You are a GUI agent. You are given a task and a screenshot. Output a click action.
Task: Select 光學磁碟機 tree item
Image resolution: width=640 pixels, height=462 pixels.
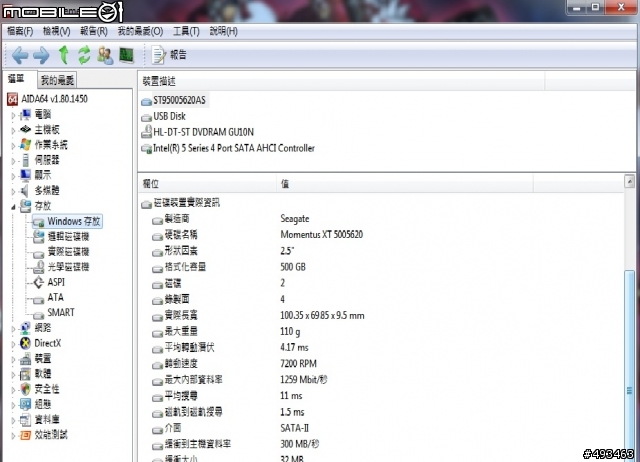click(61, 267)
